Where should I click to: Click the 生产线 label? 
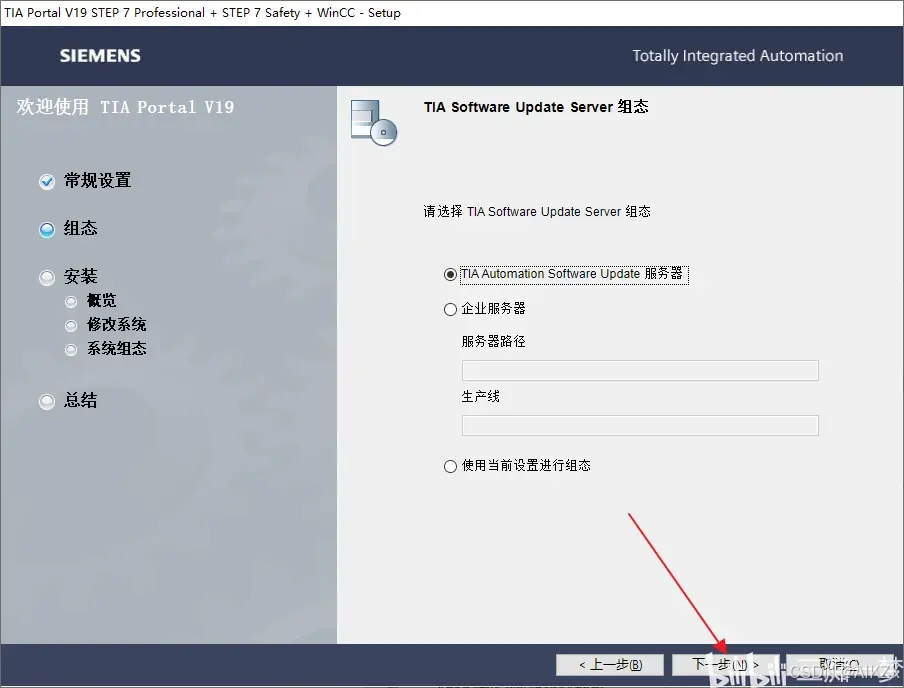pyautogui.click(x=480, y=396)
